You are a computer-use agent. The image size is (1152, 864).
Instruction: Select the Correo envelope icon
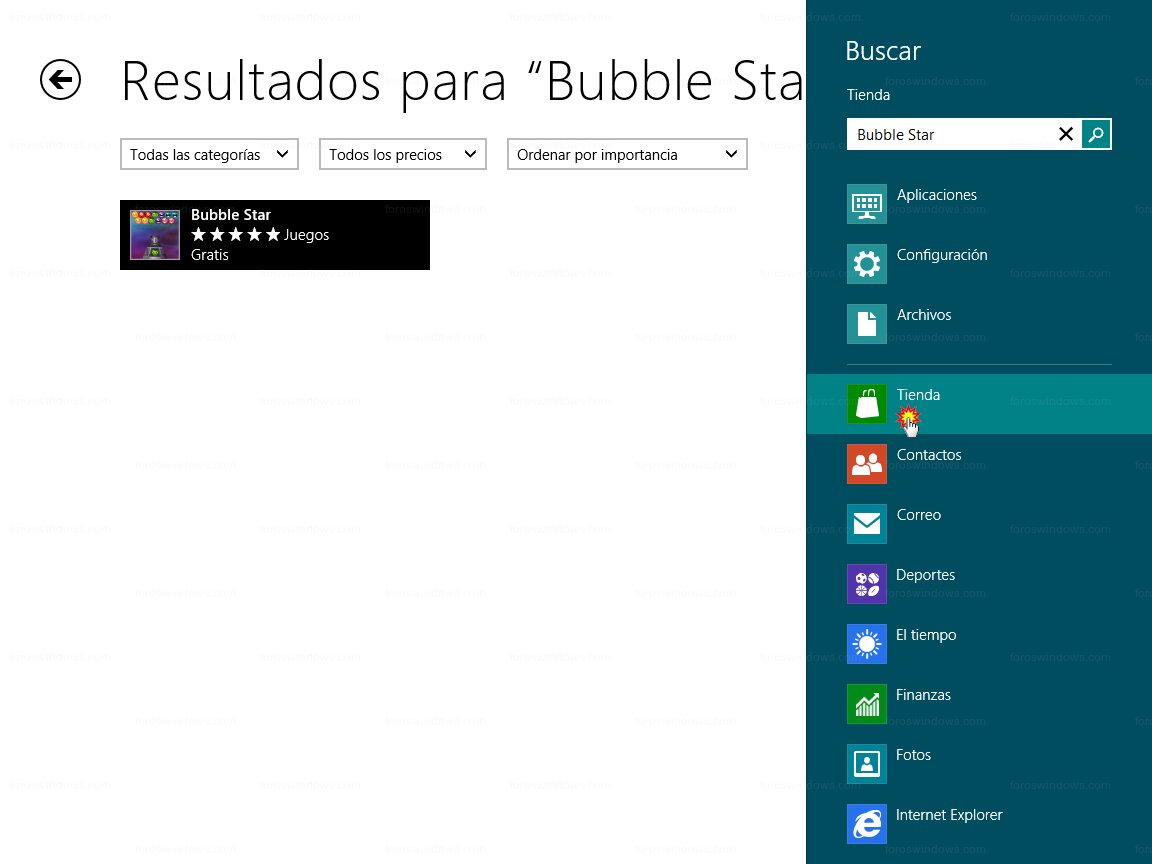click(x=867, y=524)
